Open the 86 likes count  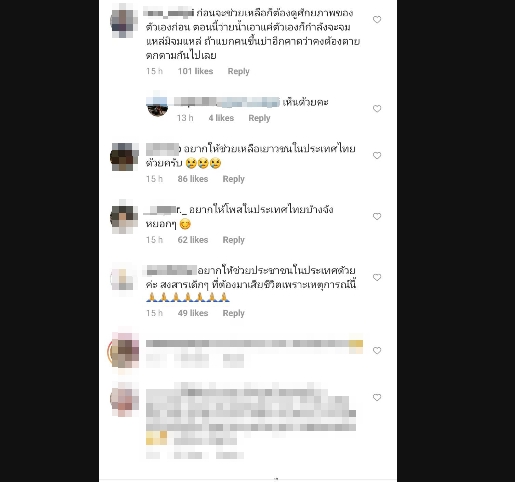(193, 179)
